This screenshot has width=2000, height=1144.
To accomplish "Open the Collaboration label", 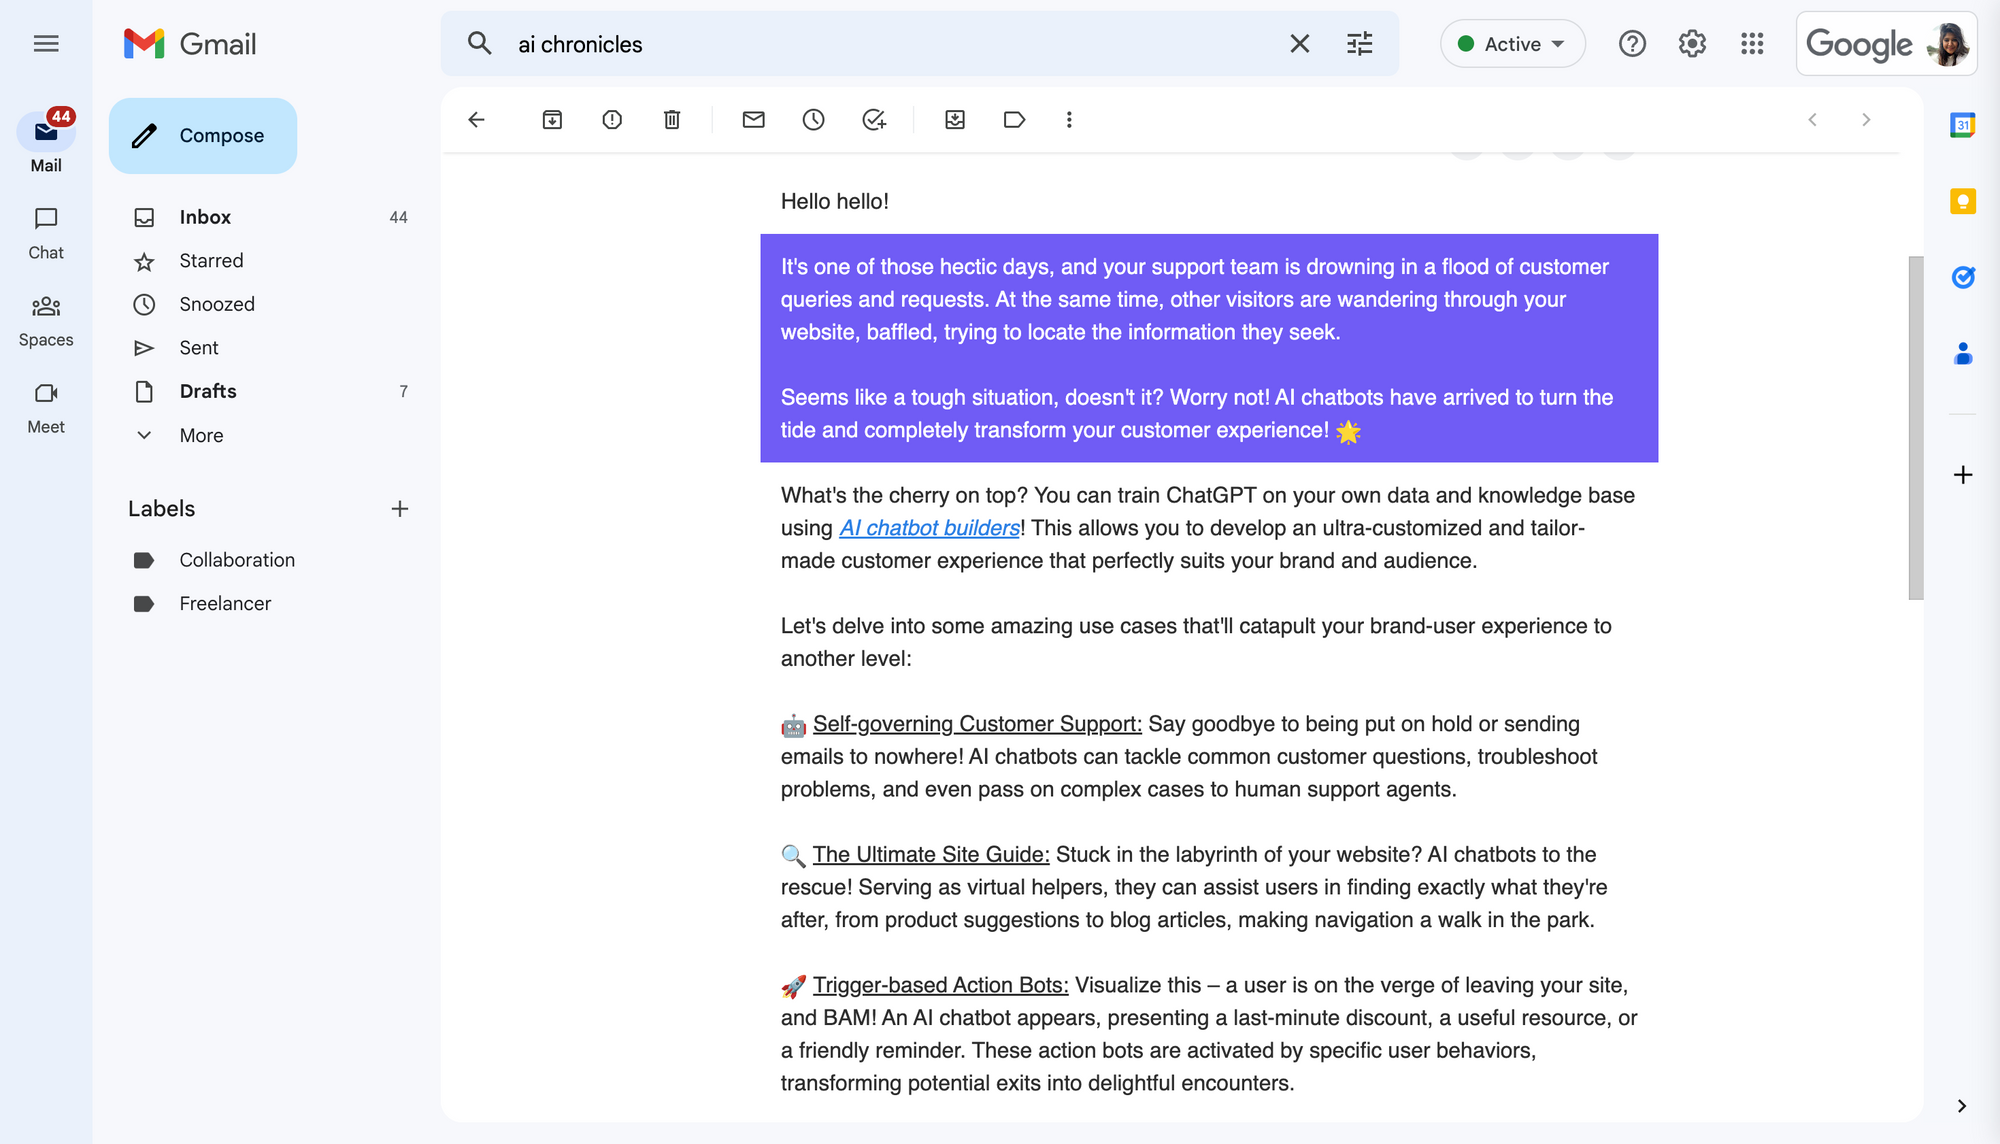I will click(237, 560).
